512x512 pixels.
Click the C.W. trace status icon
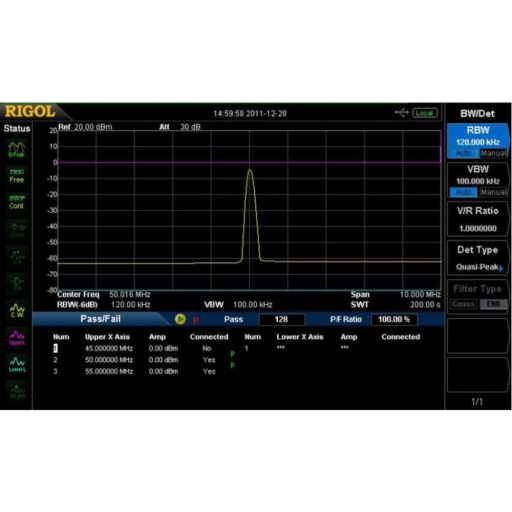[17, 310]
